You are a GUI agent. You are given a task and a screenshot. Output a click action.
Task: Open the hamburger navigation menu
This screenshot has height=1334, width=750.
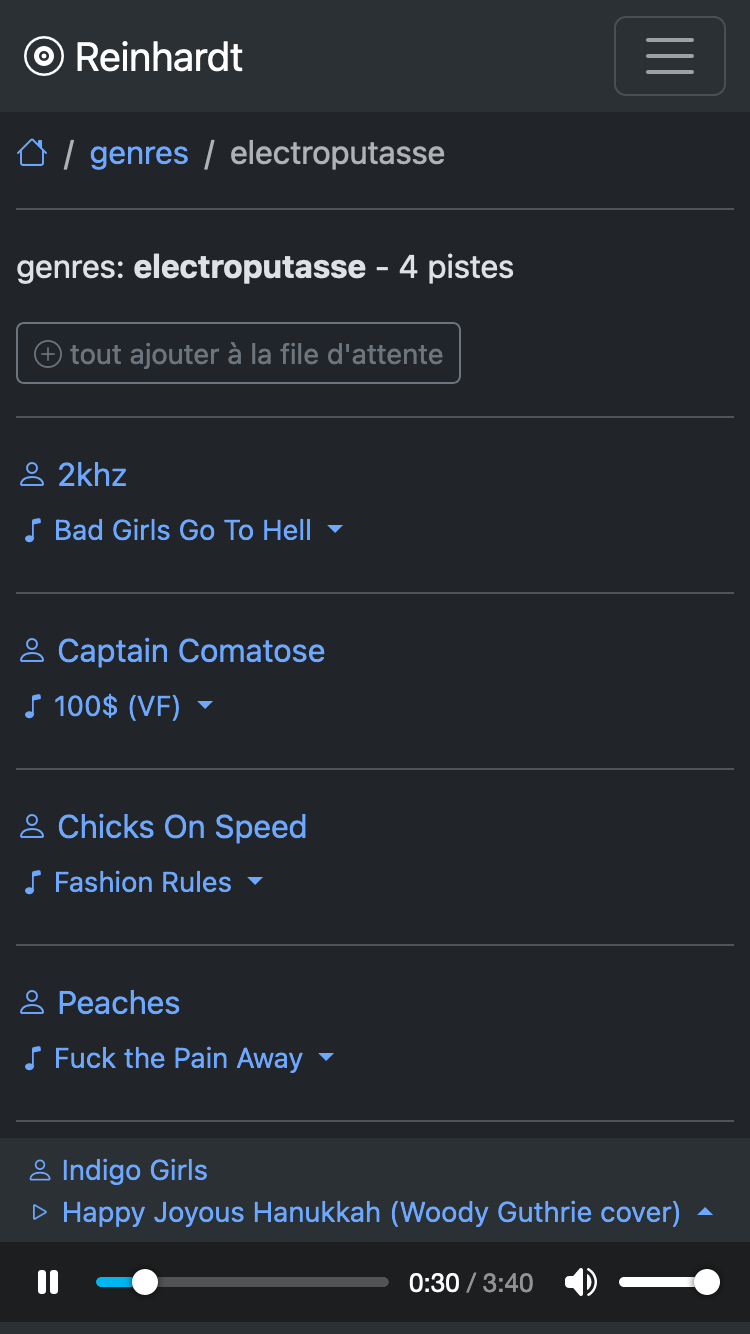(669, 56)
